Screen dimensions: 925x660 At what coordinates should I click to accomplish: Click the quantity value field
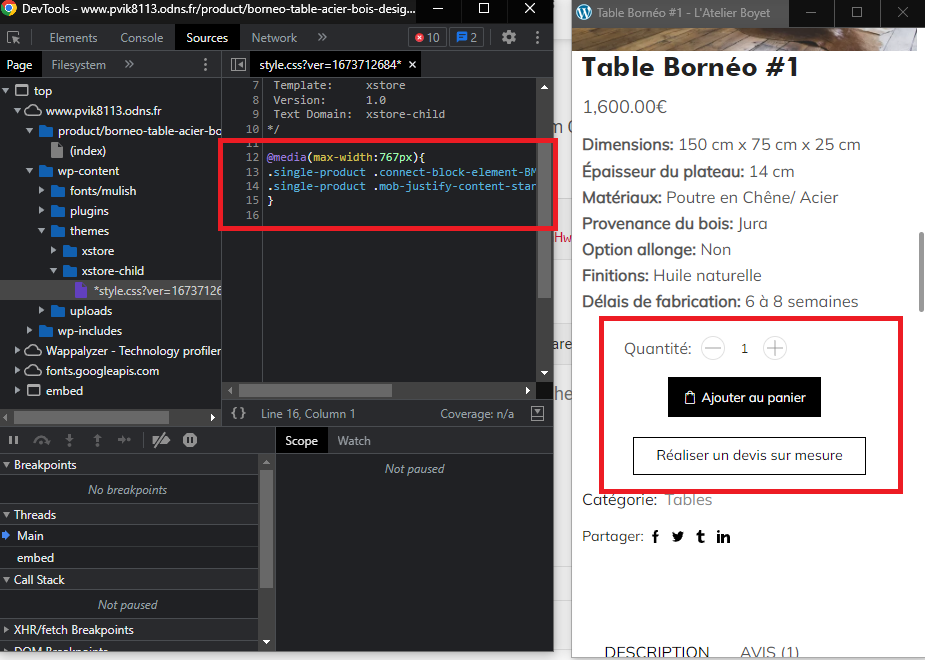click(744, 349)
